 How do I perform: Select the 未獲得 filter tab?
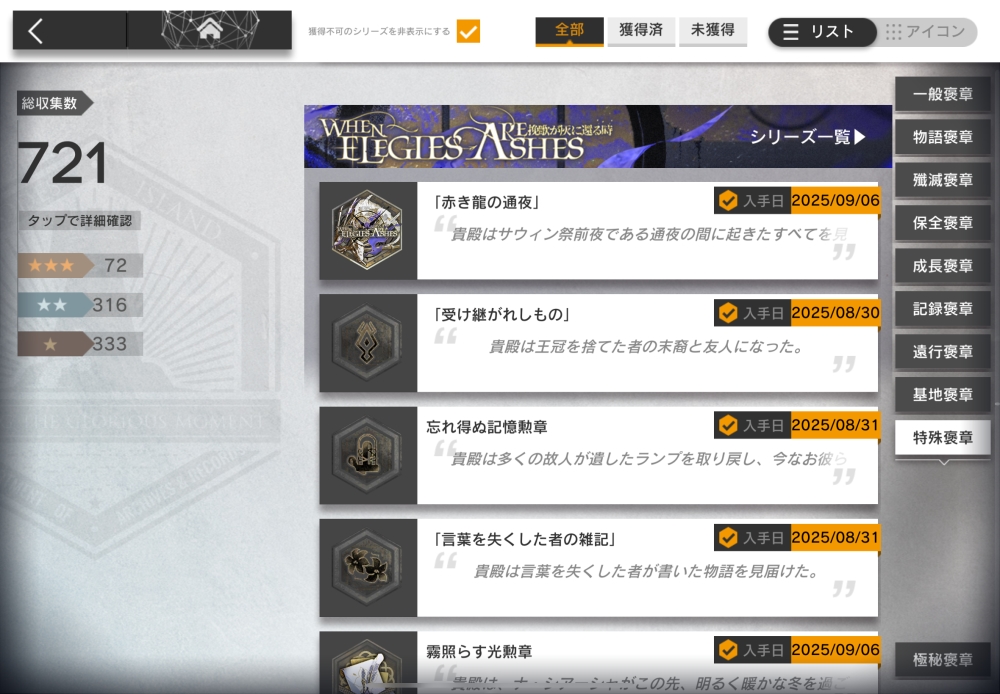(x=712, y=31)
